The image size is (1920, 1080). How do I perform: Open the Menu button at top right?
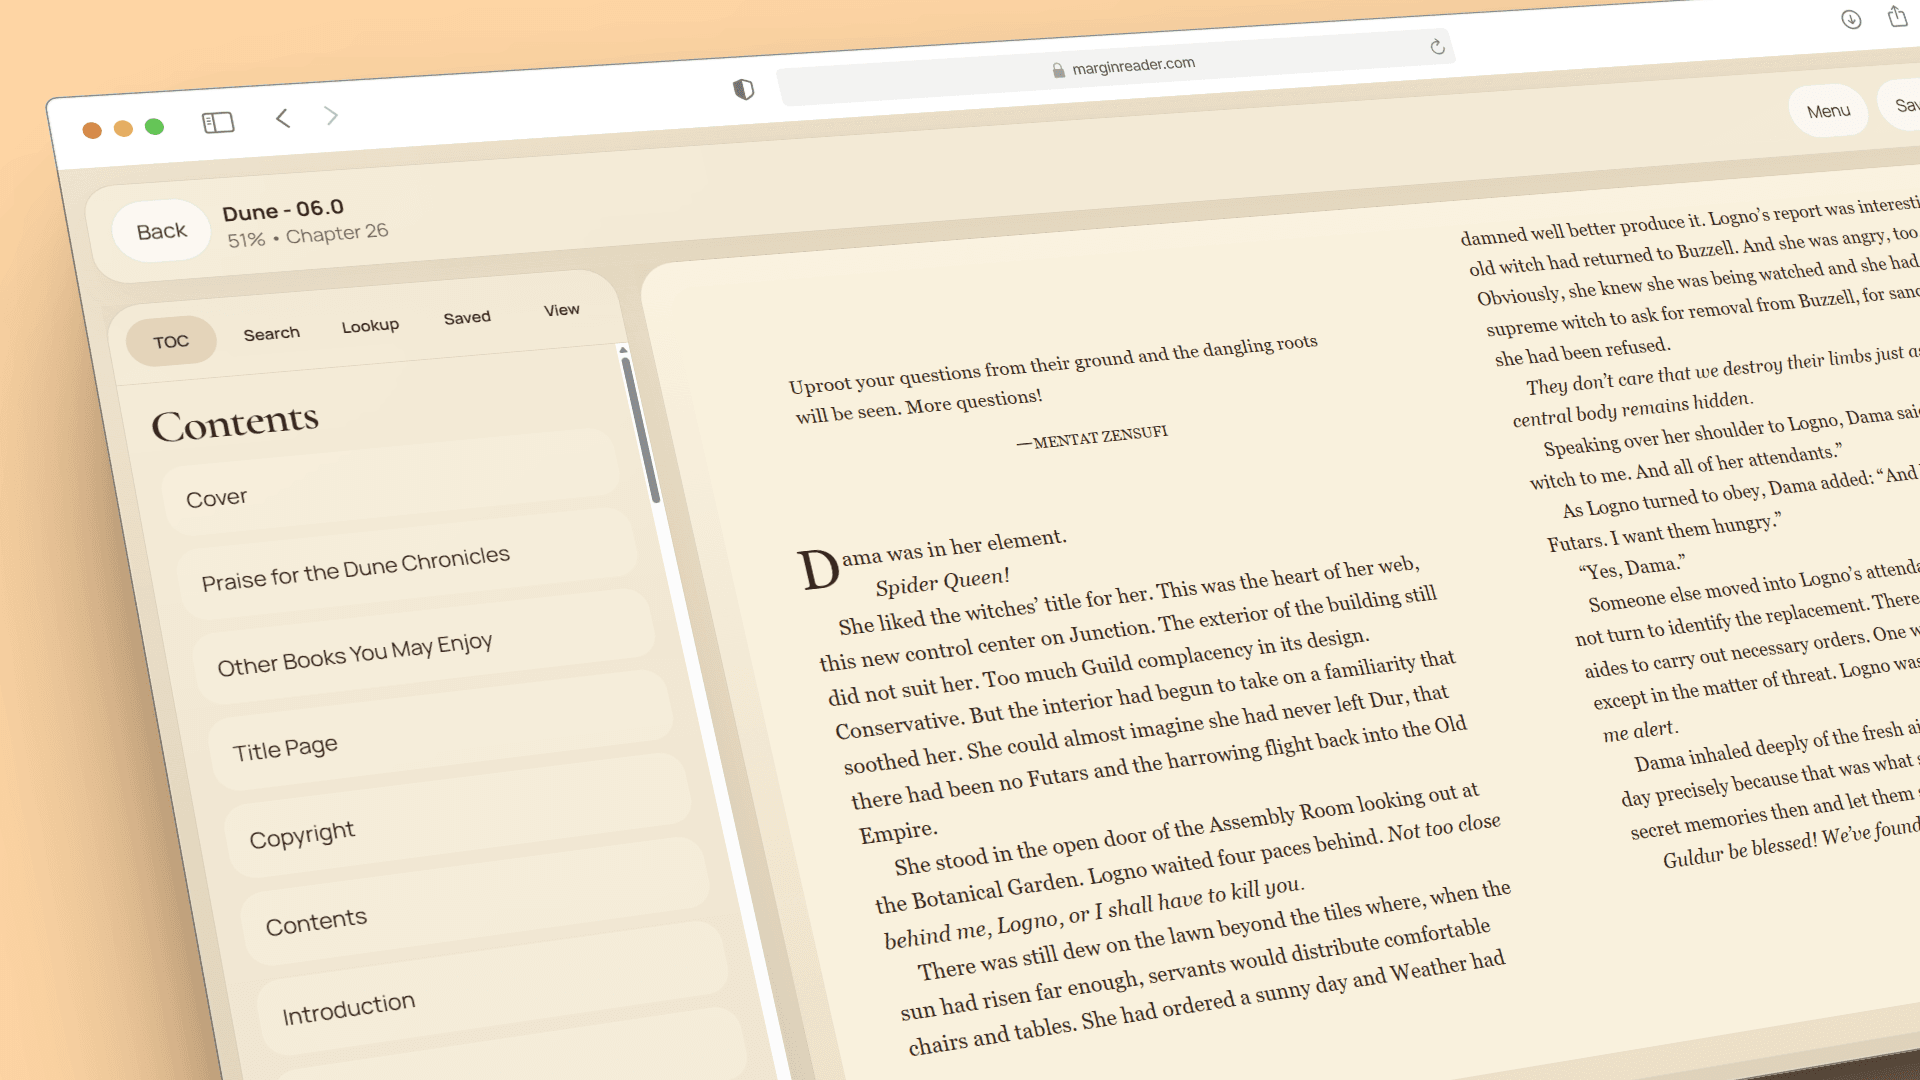point(1828,110)
